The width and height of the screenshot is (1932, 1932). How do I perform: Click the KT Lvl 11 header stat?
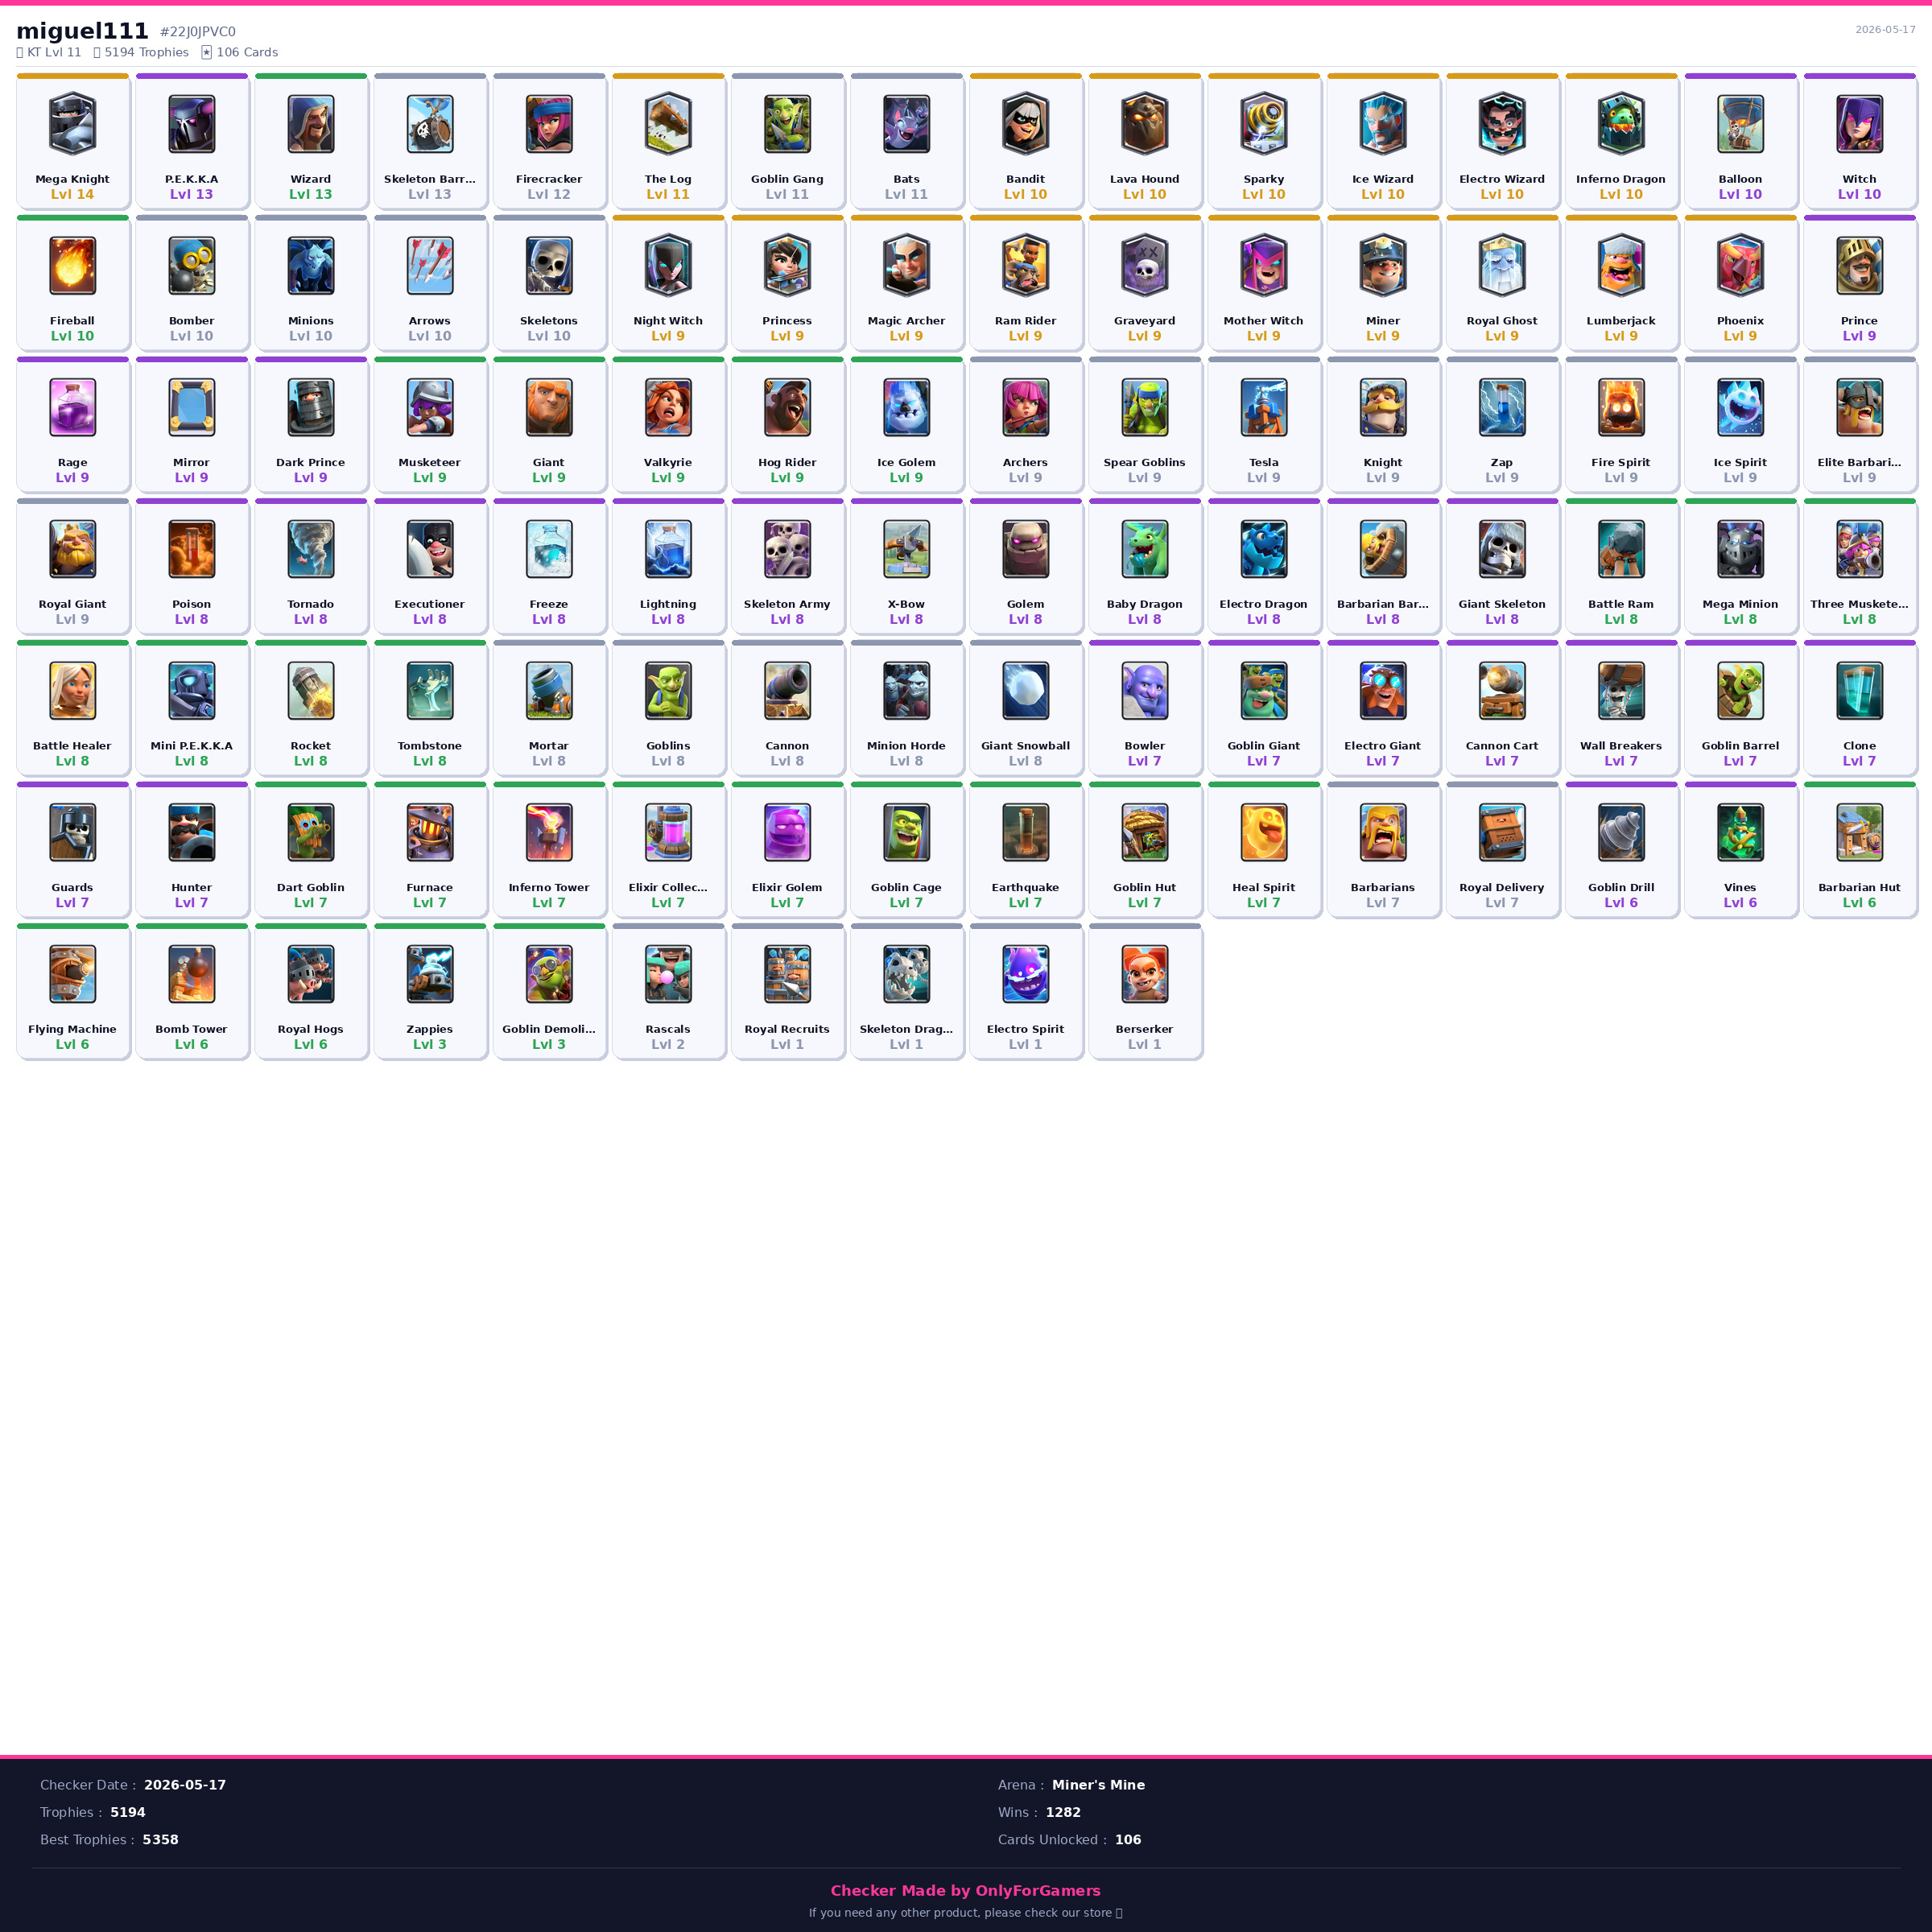tap(49, 52)
